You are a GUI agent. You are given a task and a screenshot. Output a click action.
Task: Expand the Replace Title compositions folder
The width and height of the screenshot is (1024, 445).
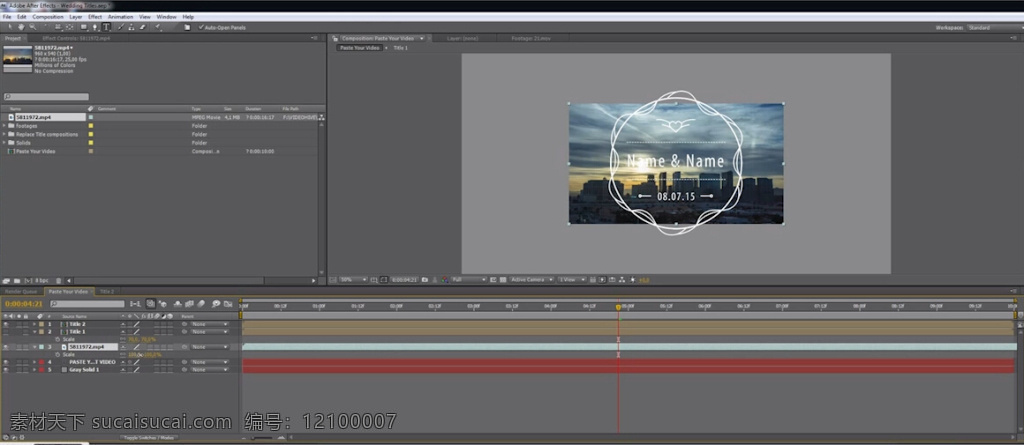[x=5, y=134]
